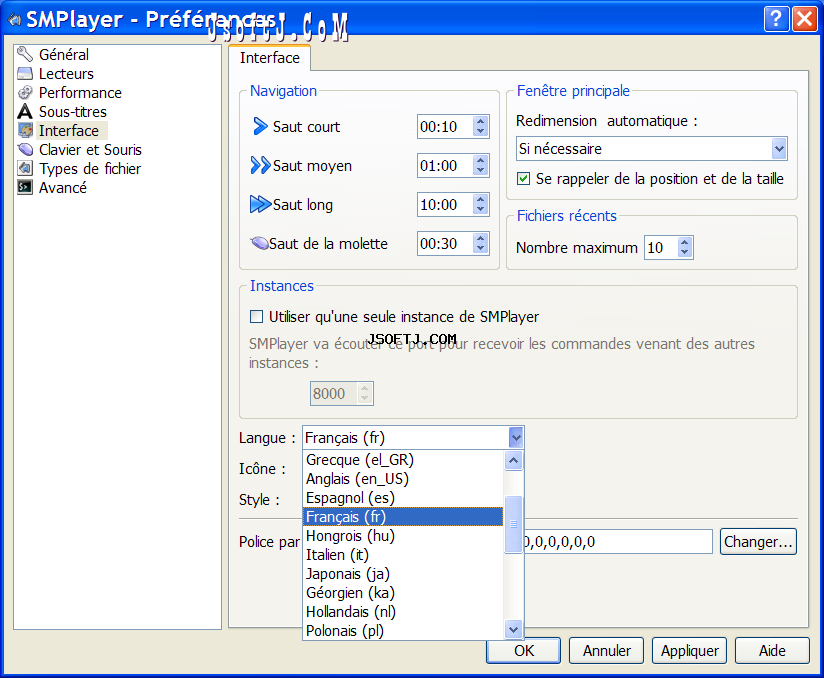The width and height of the screenshot is (824, 678).
Task: Open the Avancé preferences section
Action: tap(63, 187)
